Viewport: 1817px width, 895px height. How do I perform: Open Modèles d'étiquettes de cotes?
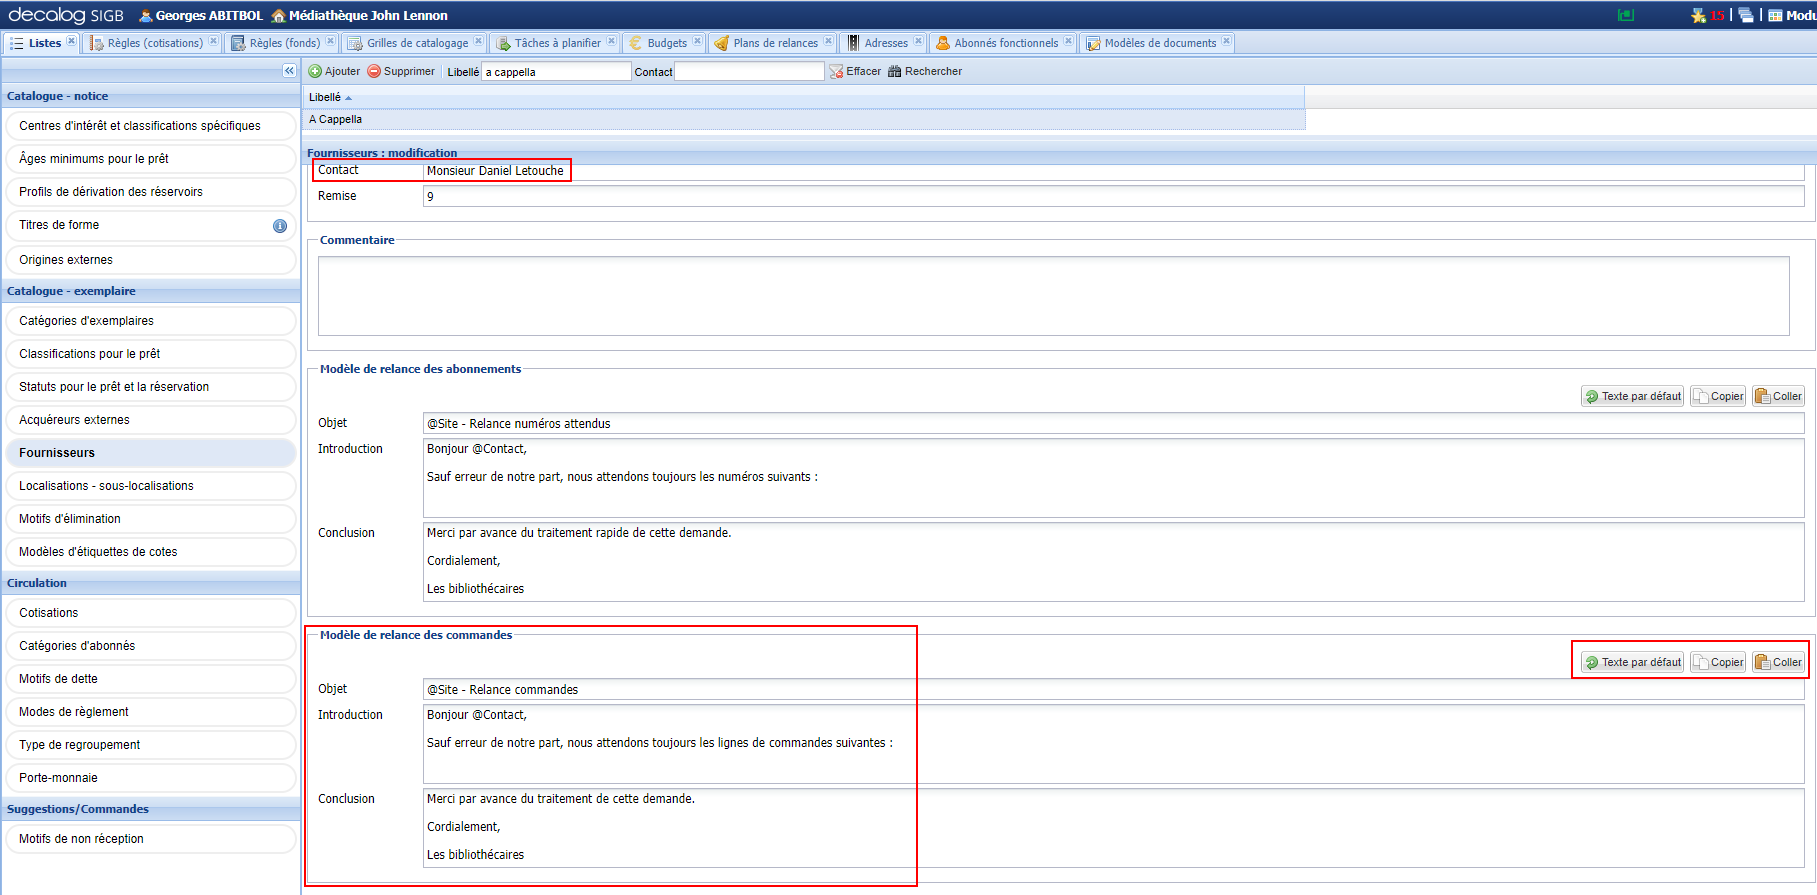(151, 552)
